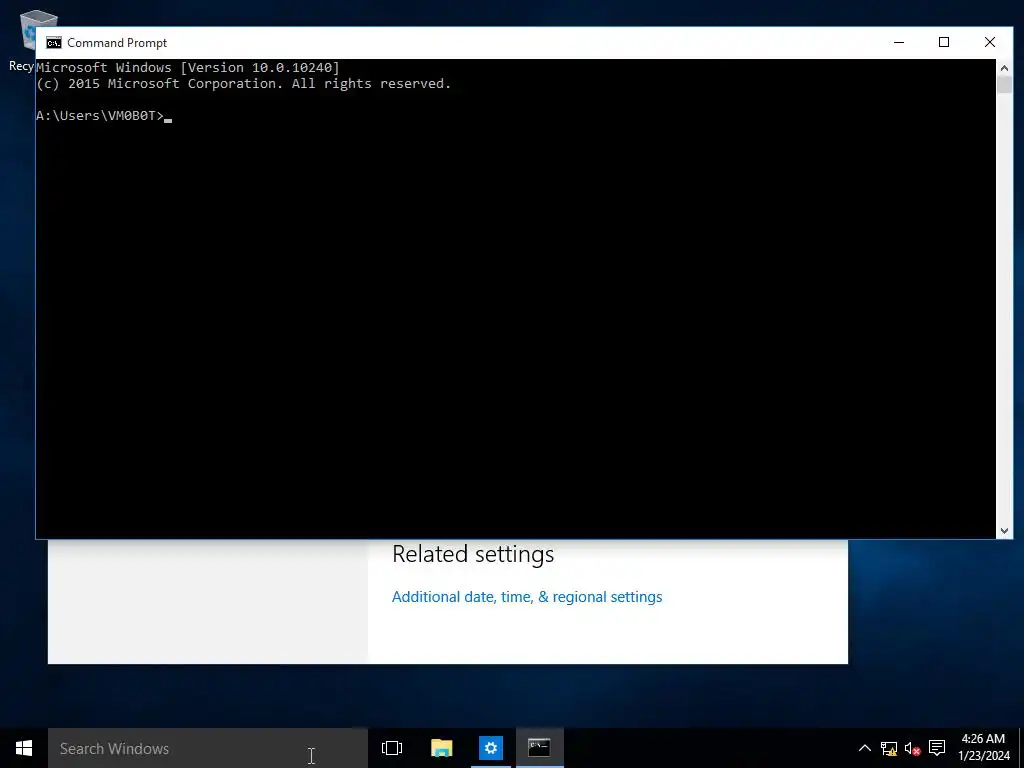
Task: Open the network status tray icon
Action: 889,748
